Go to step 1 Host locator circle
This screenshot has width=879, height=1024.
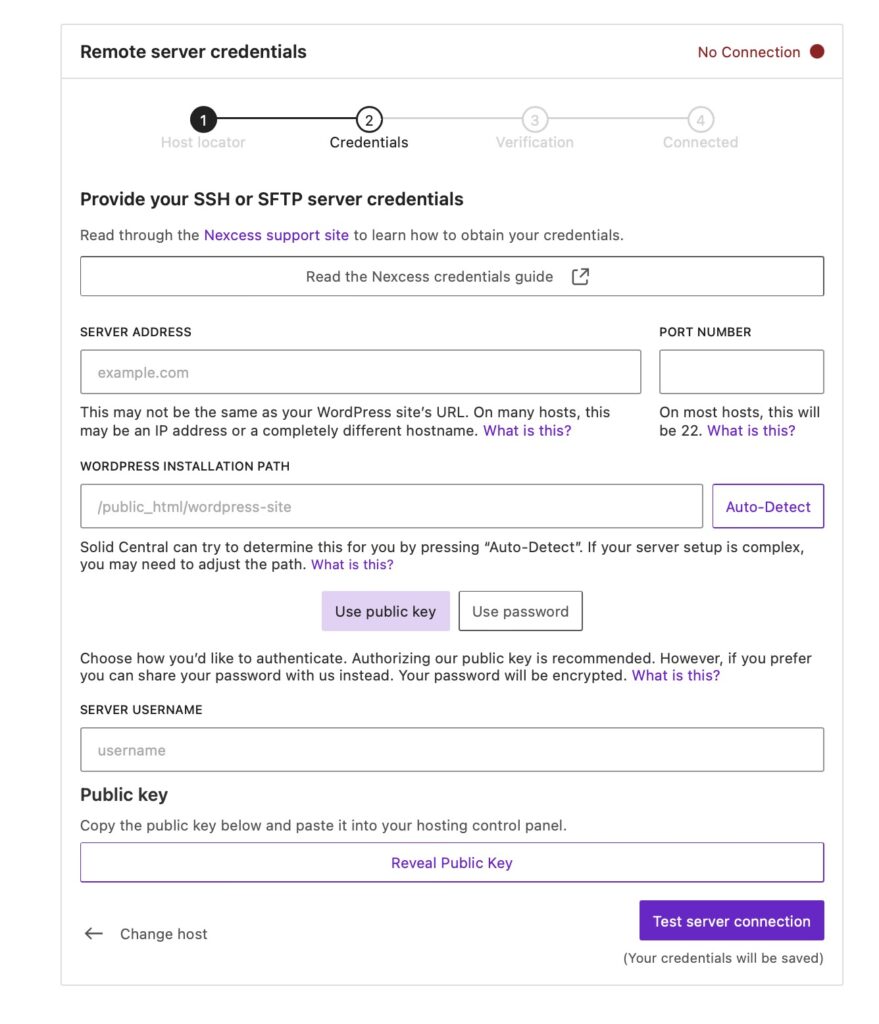coord(203,121)
